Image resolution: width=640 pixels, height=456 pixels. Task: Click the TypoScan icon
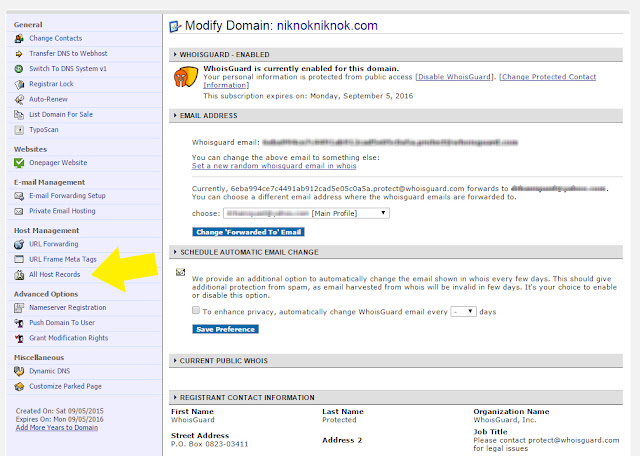tap(19, 130)
